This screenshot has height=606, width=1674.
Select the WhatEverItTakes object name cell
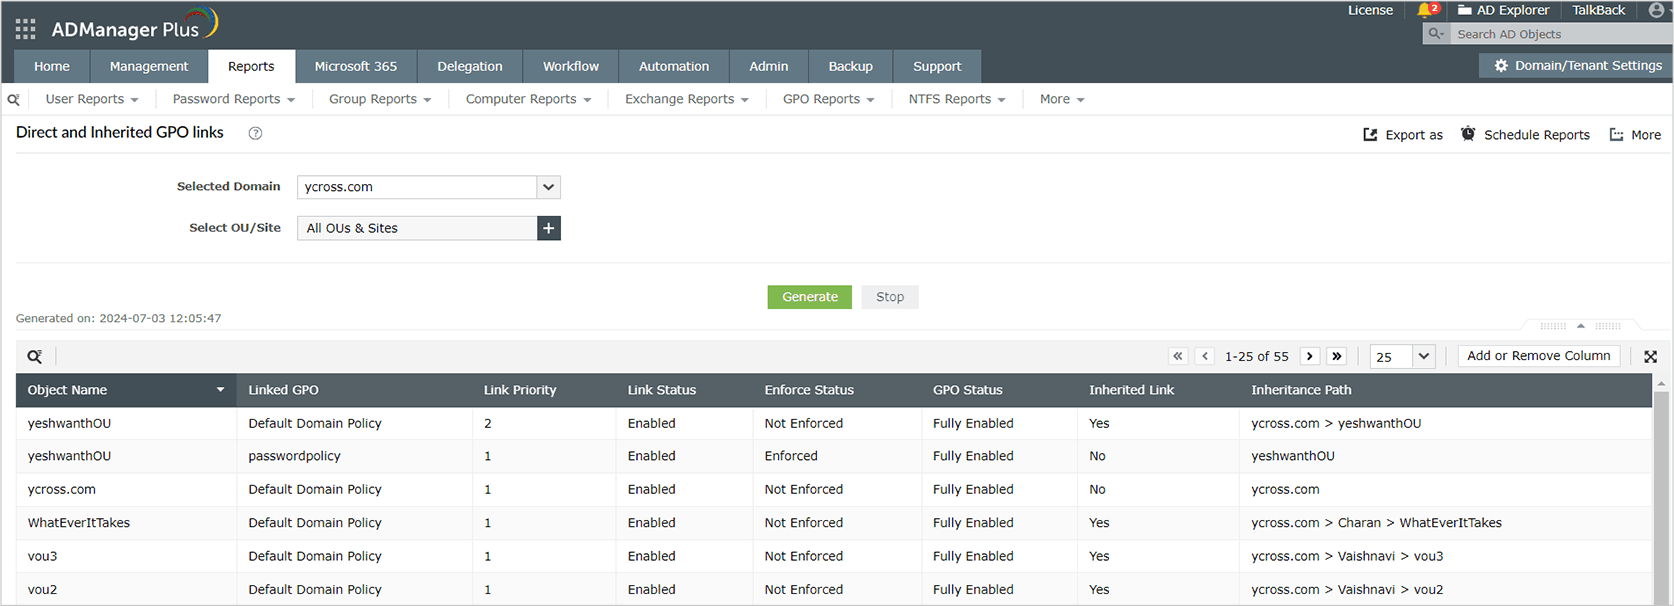79,523
